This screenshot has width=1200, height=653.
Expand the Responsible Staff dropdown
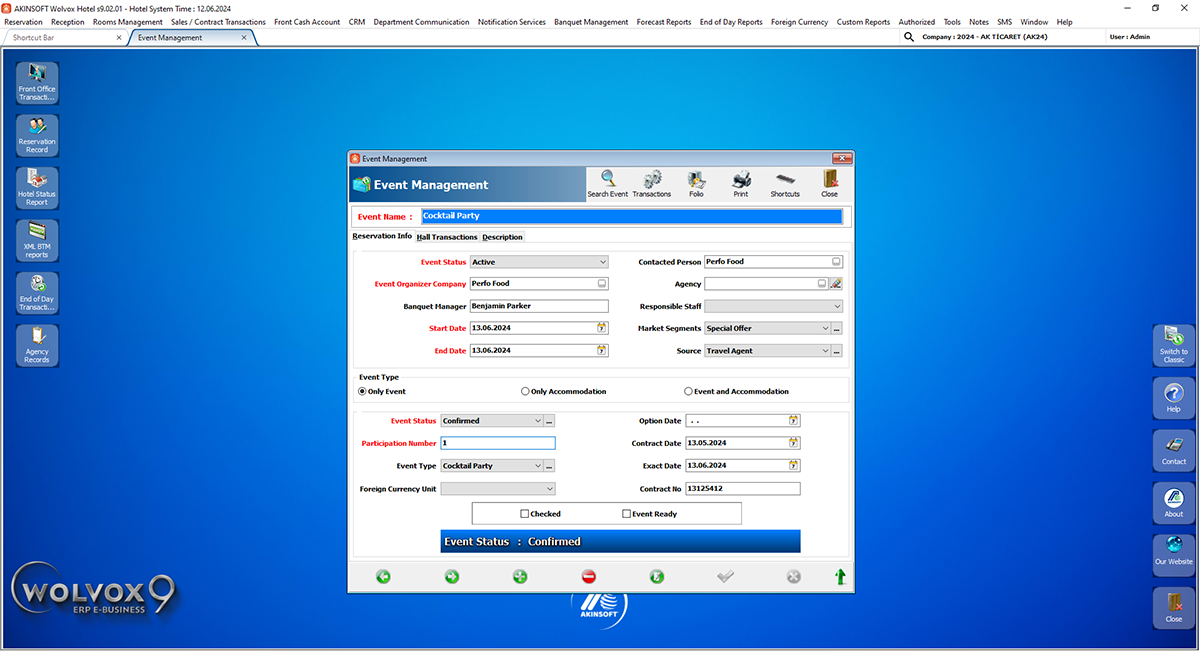pyautogui.click(x=837, y=306)
